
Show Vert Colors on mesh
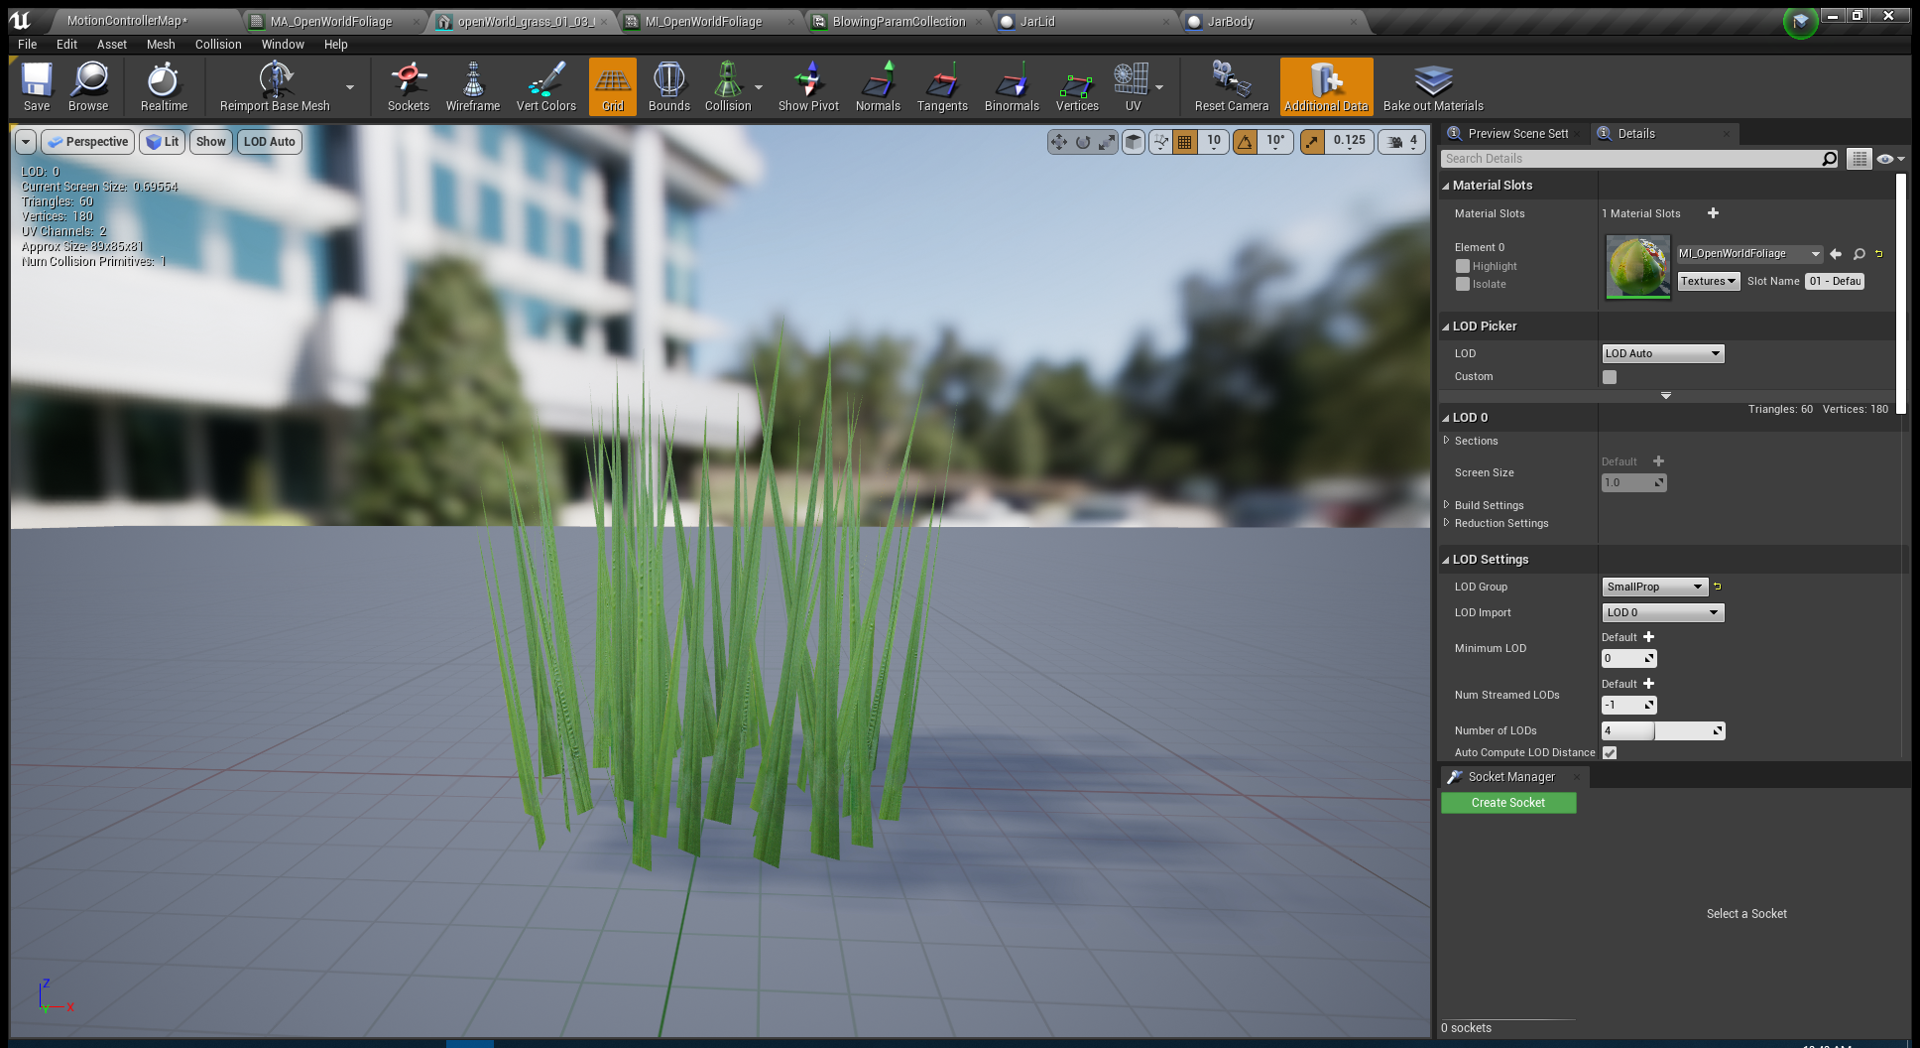pos(546,86)
